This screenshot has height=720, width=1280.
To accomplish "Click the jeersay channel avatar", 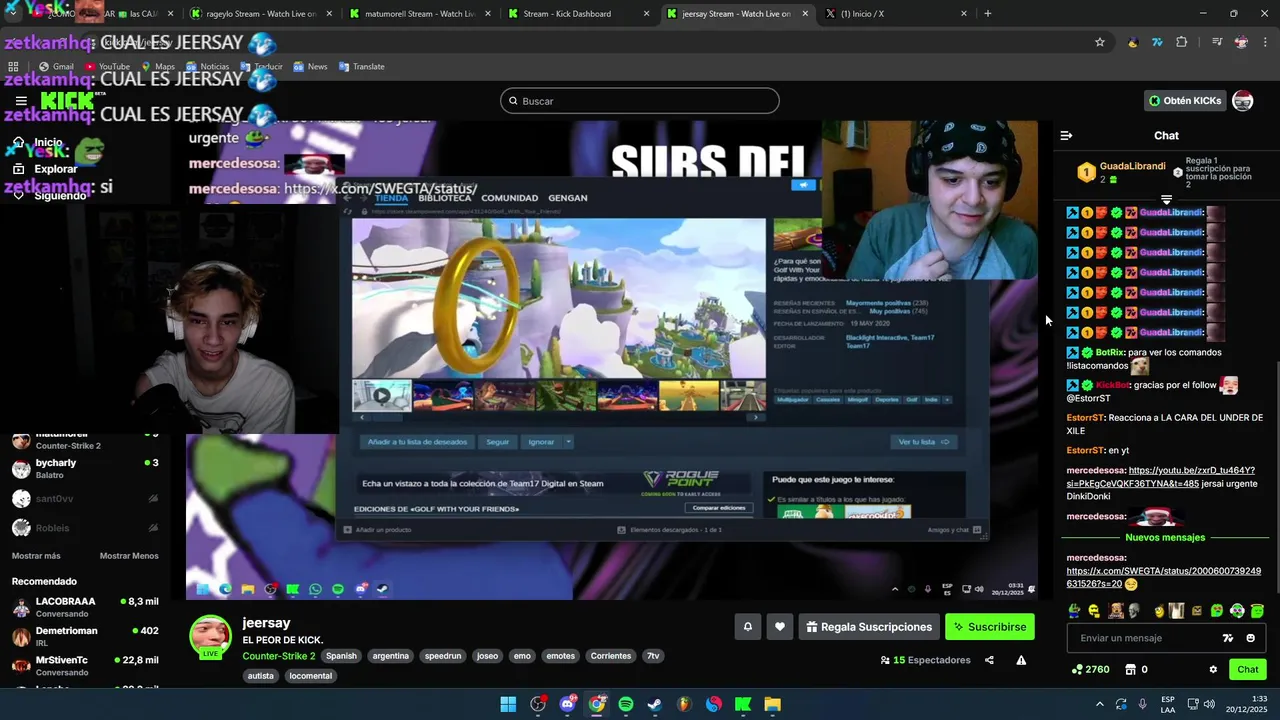I will (210, 636).
